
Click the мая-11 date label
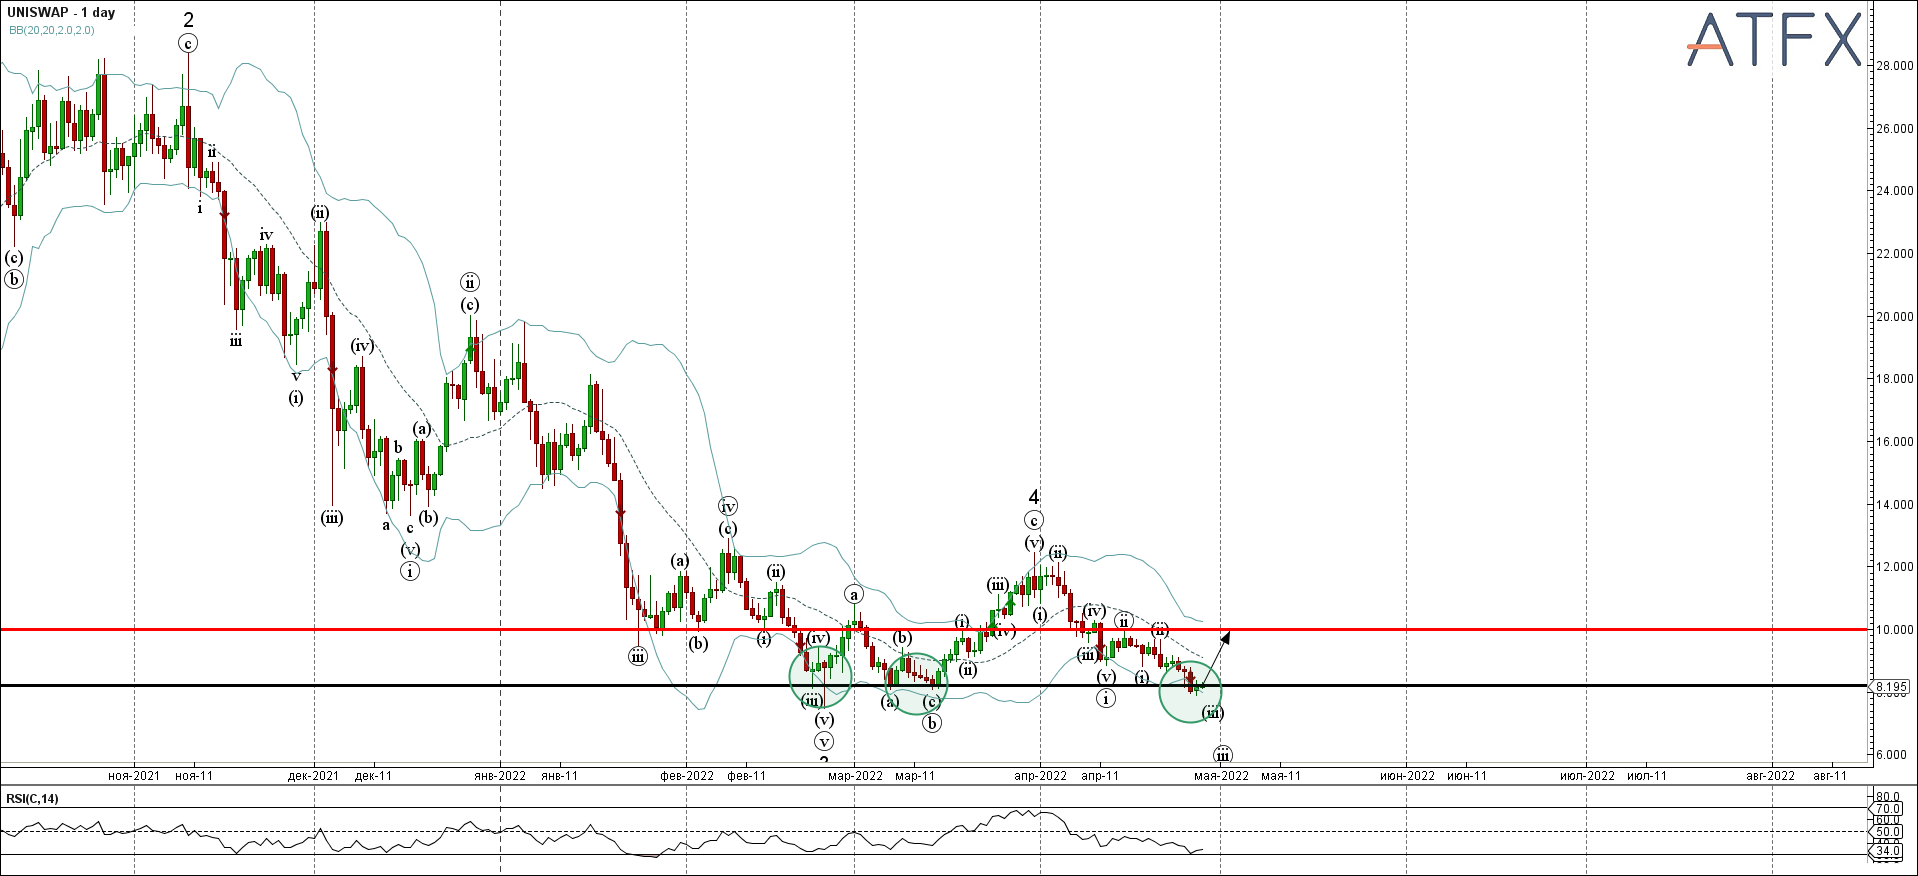1281,776
